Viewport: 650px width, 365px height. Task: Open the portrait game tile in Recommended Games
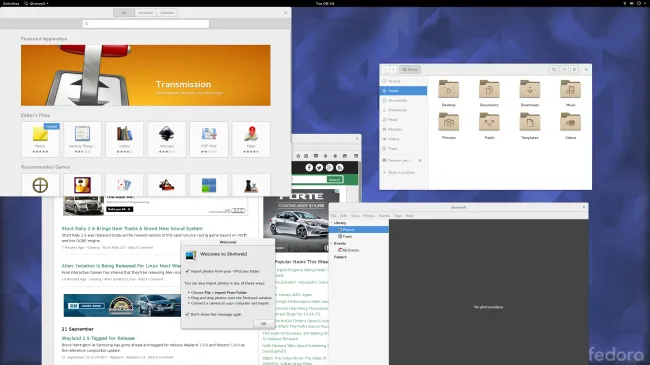82,185
